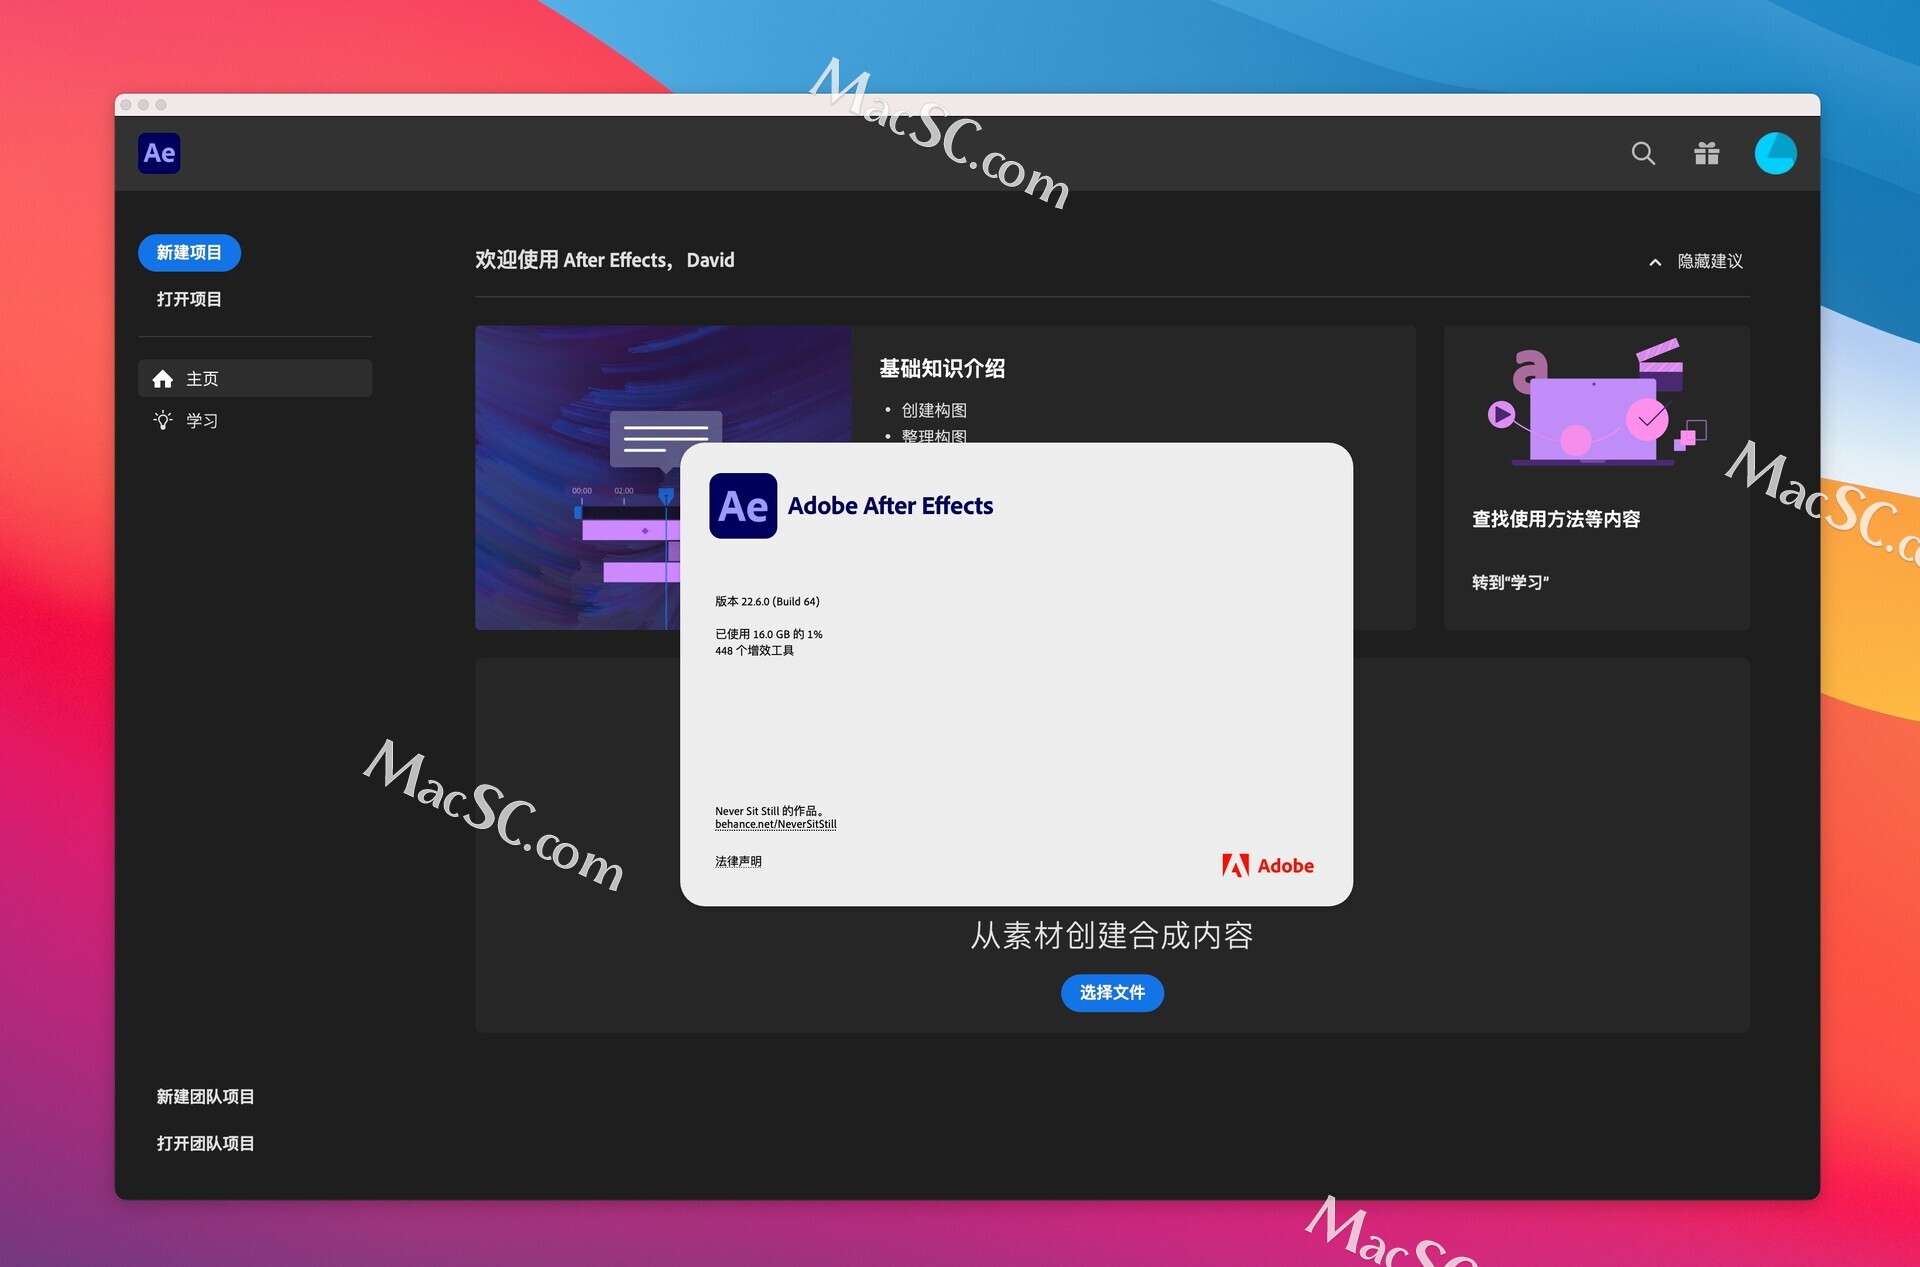Click the home icon beside 主页
The image size is (1920, 1267).
163,379
